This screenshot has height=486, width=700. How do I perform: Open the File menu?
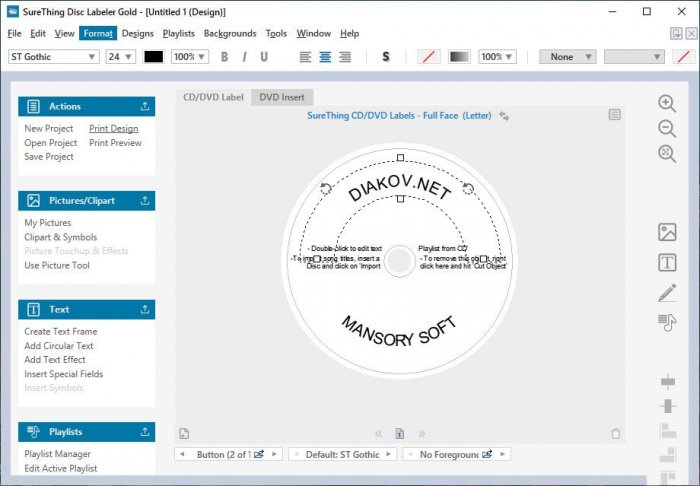pos(14,33)
